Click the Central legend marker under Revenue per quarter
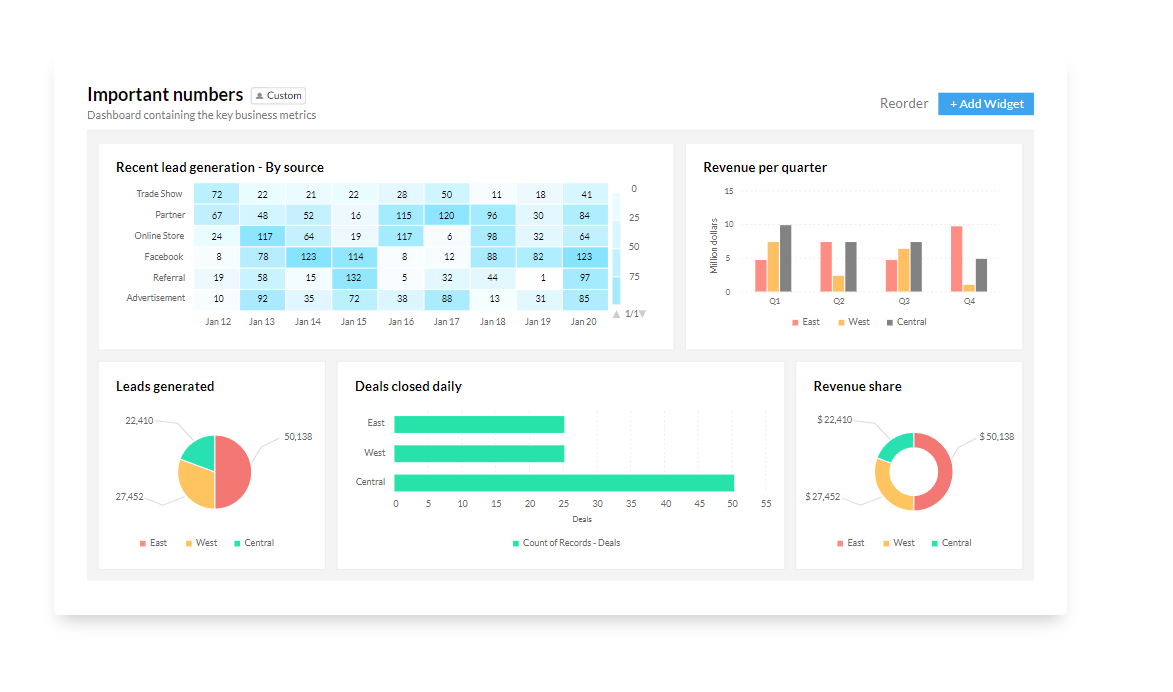This screenshot has height=692, width=1173. [x=889, y=322]
